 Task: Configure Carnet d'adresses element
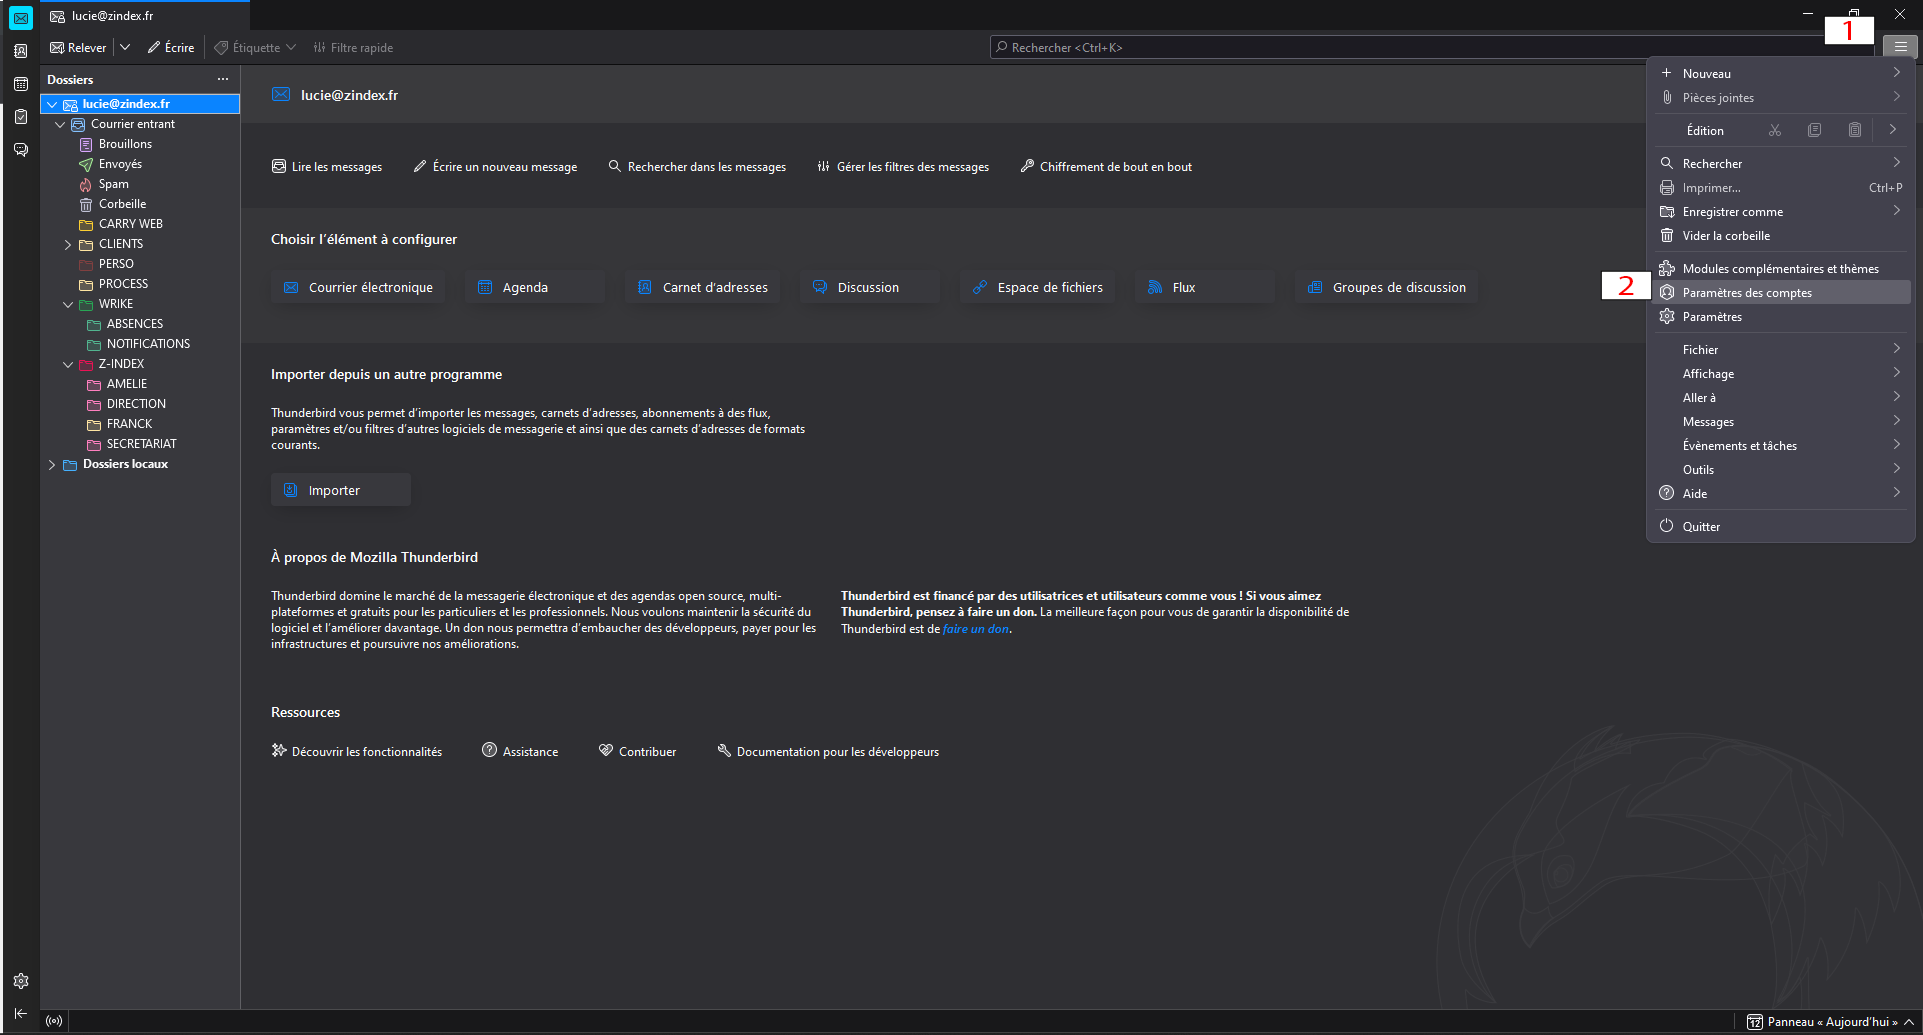click(702, 287)
